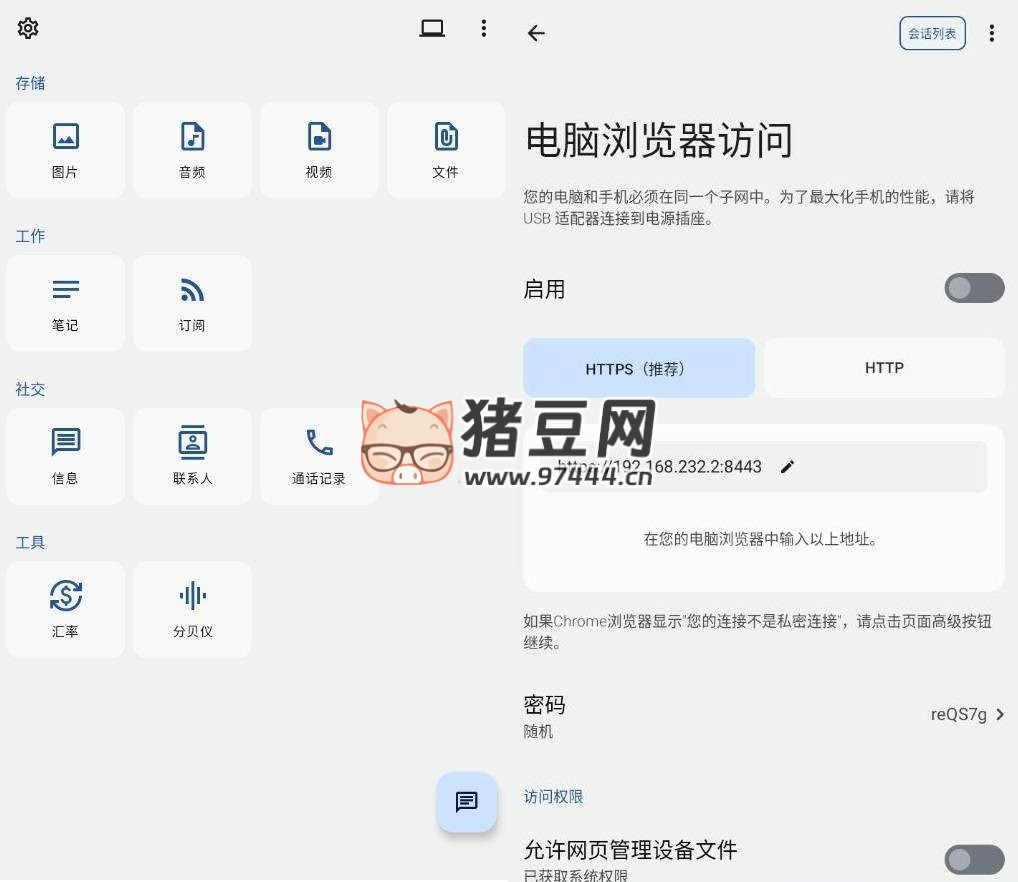Tap the floating chat message button
The width and height of the screenshot is (1018, 882).
pyautogui.click(x=466, y=802)
